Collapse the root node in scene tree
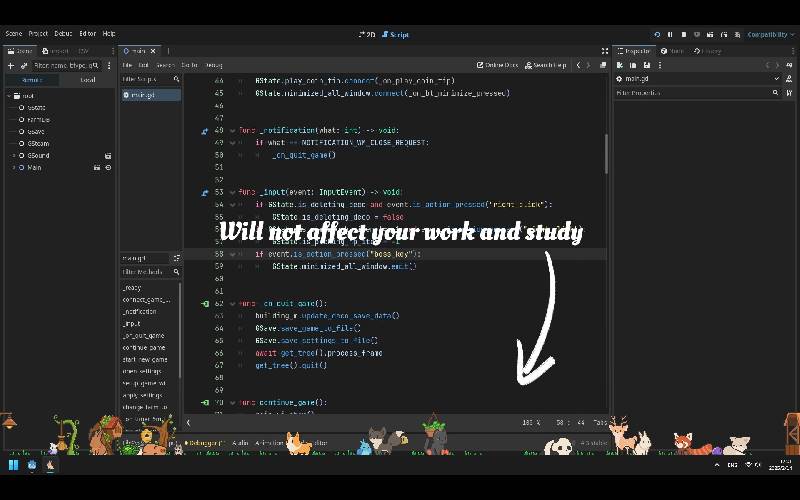Screen dimensions: 800x500 10,96
